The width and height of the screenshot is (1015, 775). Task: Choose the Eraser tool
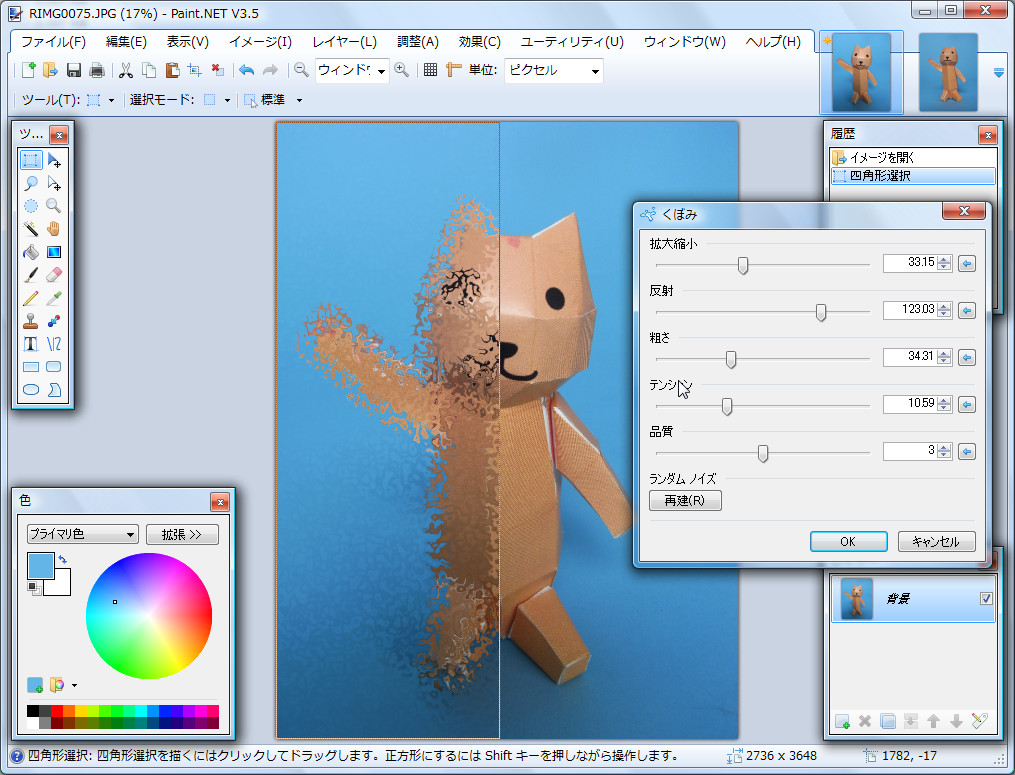point(54,274)
